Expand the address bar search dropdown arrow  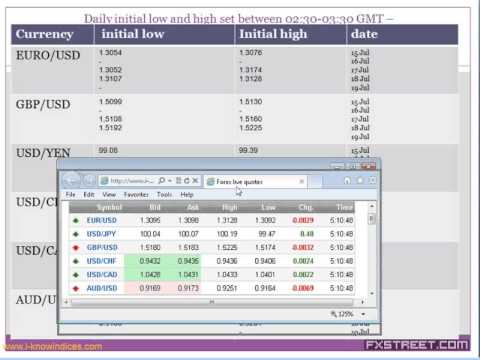pos(170,181)
